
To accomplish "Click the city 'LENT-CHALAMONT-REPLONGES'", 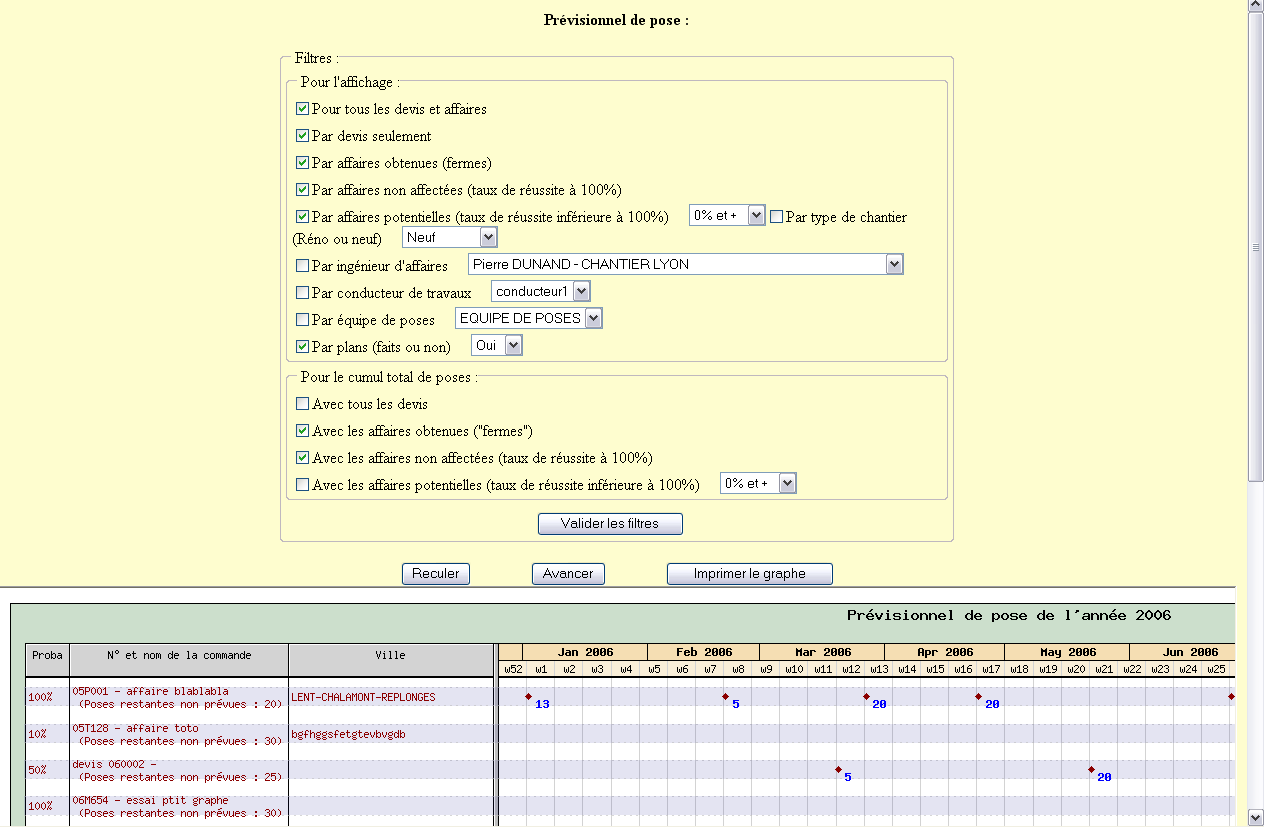I will coord(363,697).
